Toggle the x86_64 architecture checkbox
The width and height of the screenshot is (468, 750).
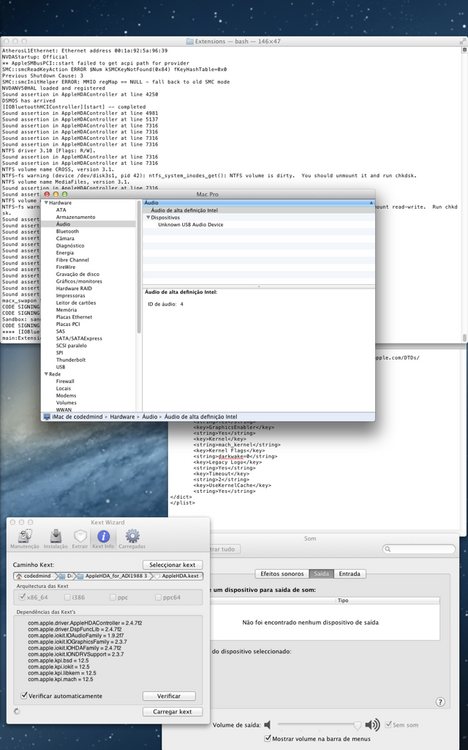click(x=22, y=597)
